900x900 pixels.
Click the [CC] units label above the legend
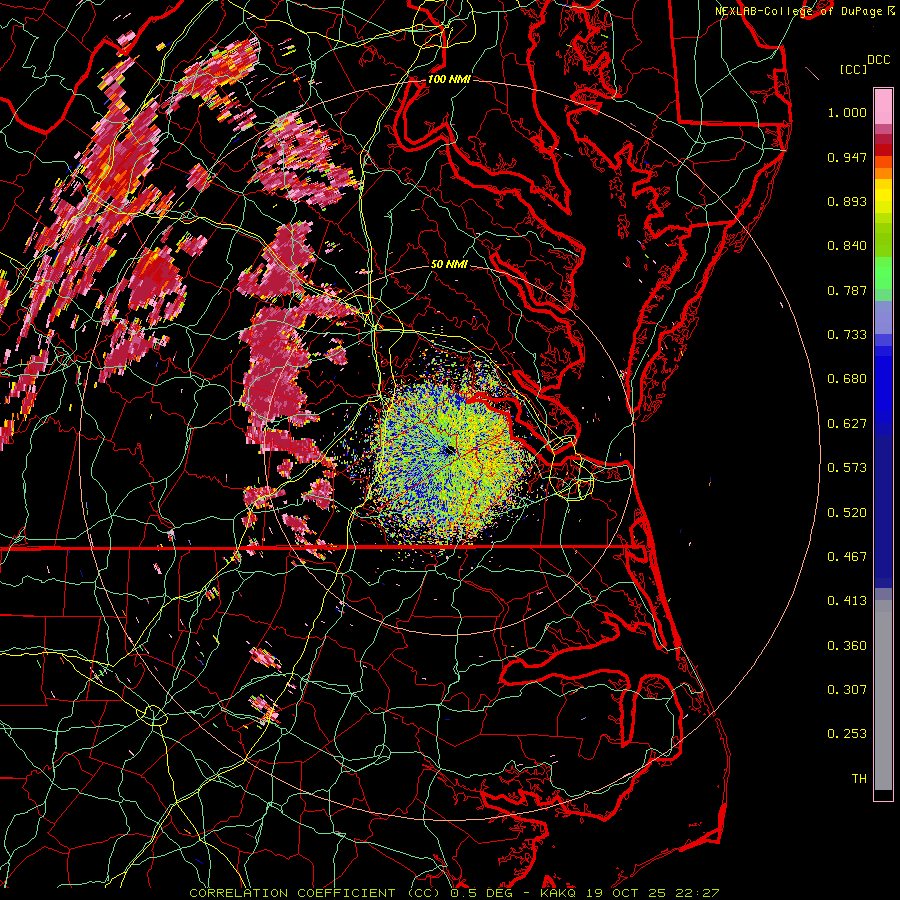853,69
